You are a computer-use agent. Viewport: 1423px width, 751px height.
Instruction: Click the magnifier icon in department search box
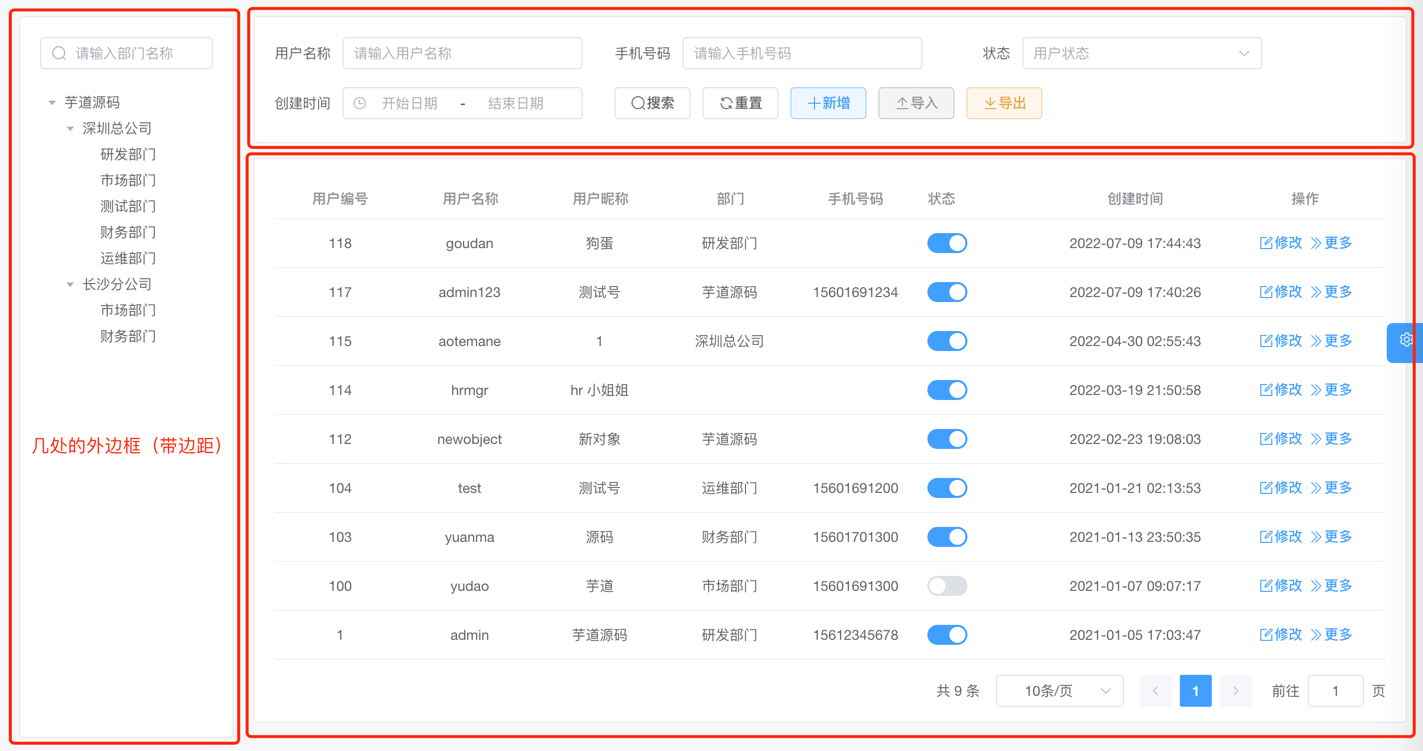pos(58,53)
